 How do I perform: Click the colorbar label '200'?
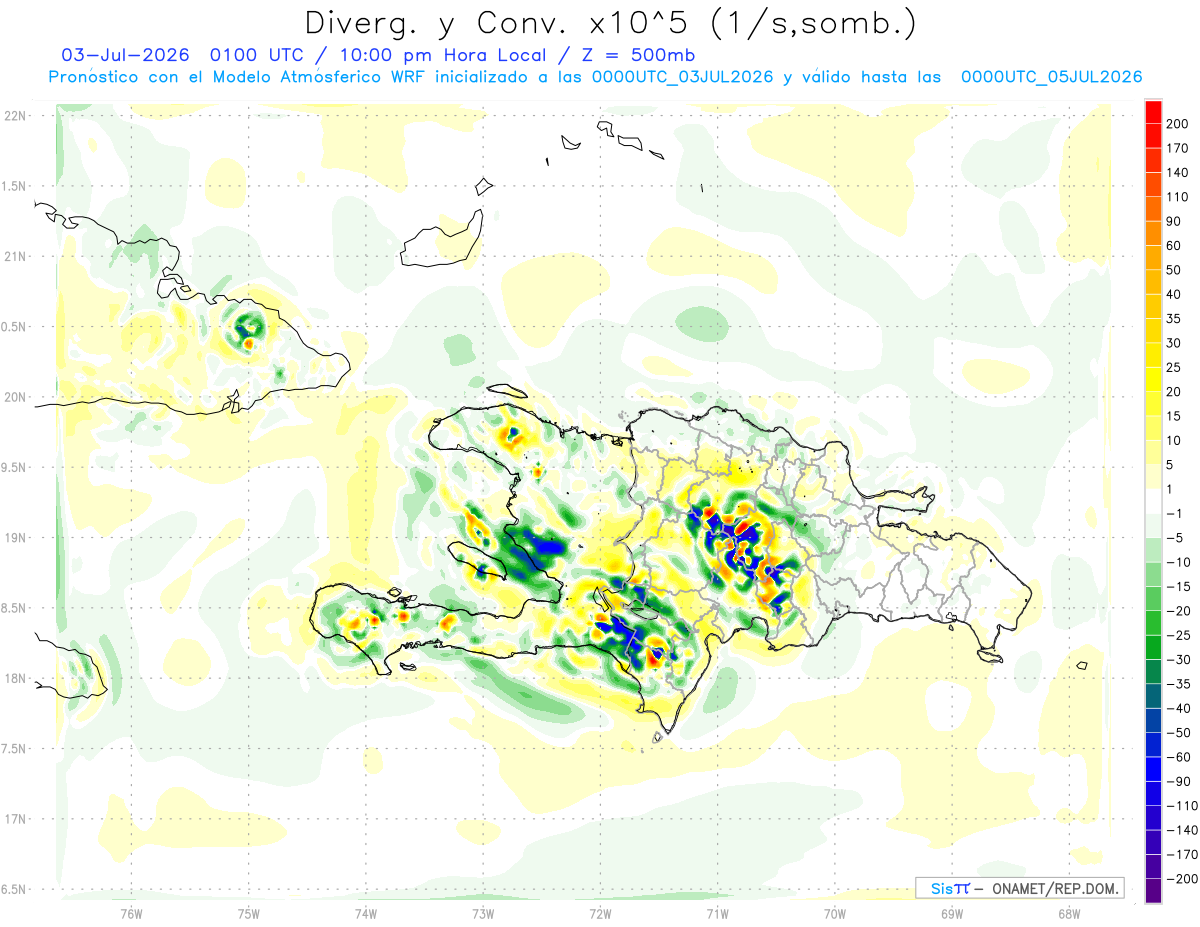click(1177, 124)
